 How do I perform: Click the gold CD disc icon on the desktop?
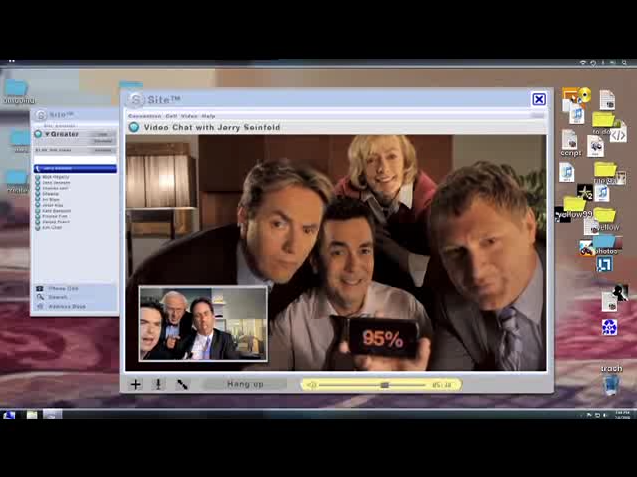[x=584, y=95]
